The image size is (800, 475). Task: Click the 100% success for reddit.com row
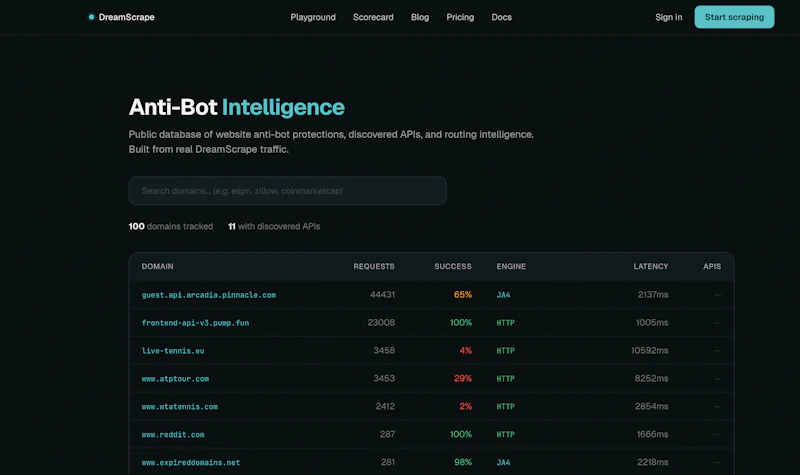(461, 434)
